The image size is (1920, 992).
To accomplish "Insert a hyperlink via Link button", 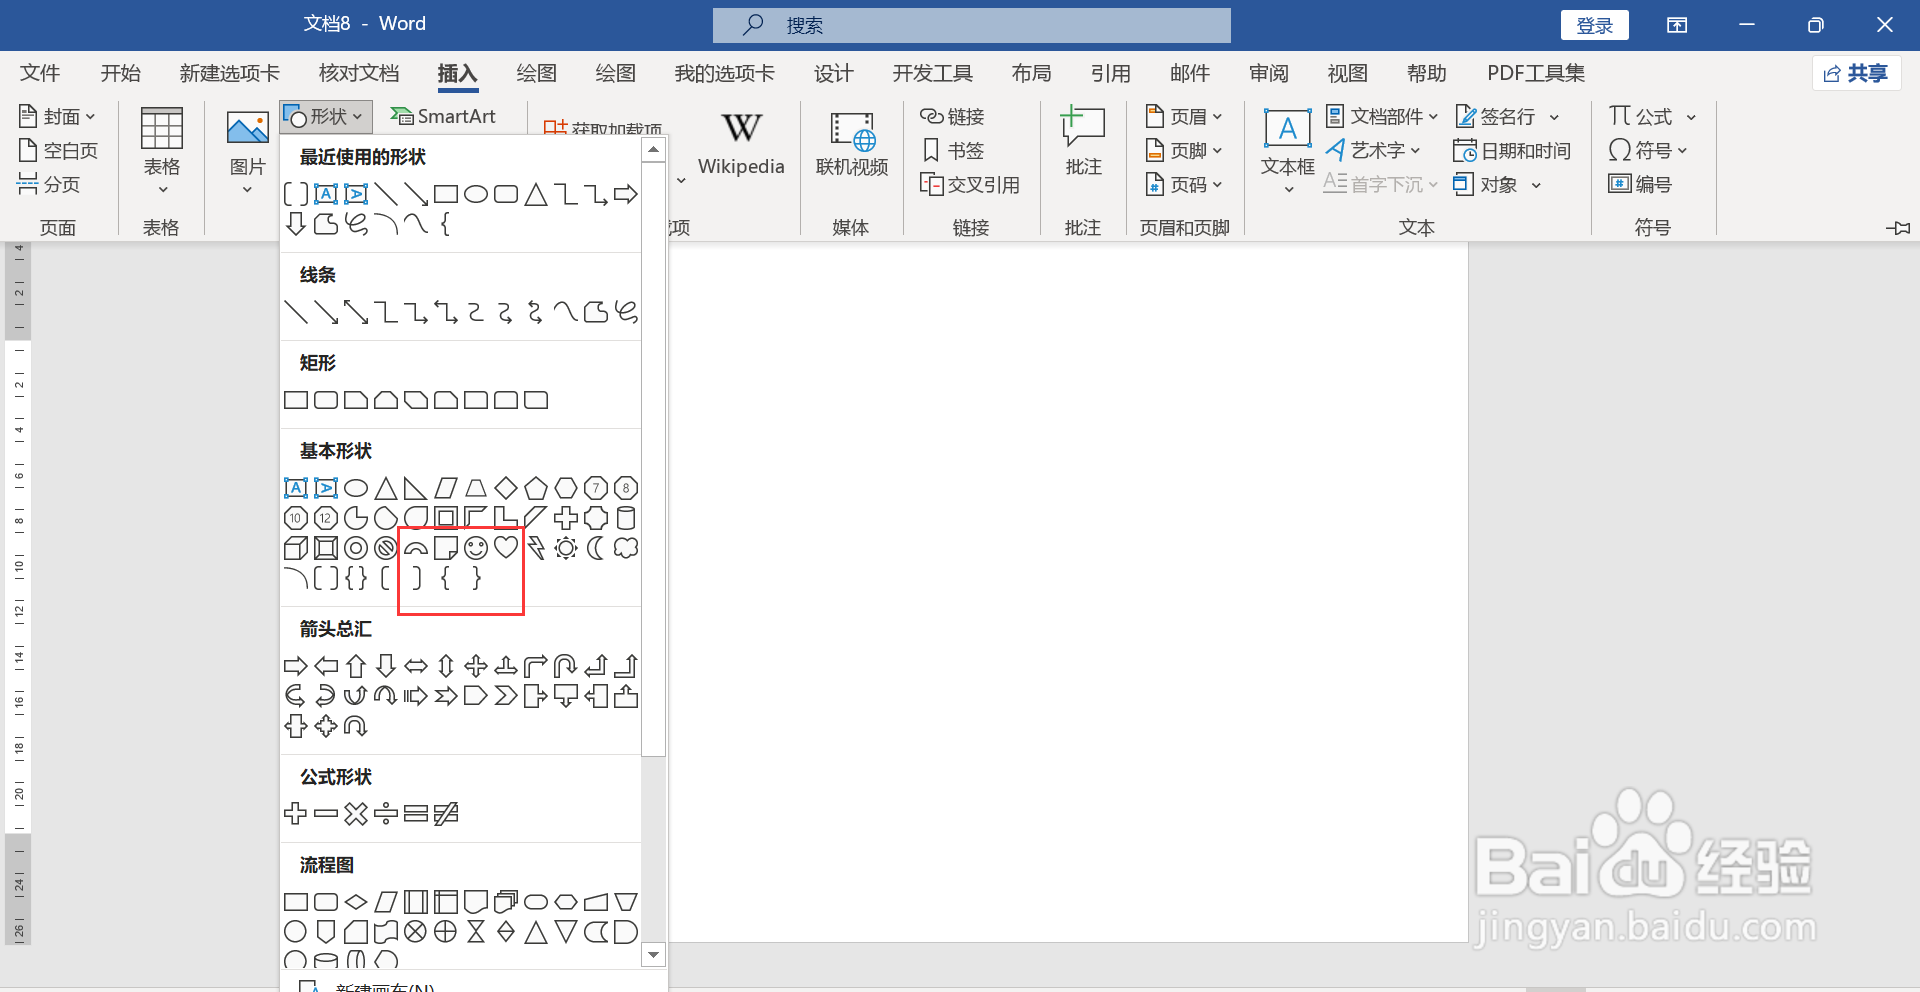I will (952, 117).
